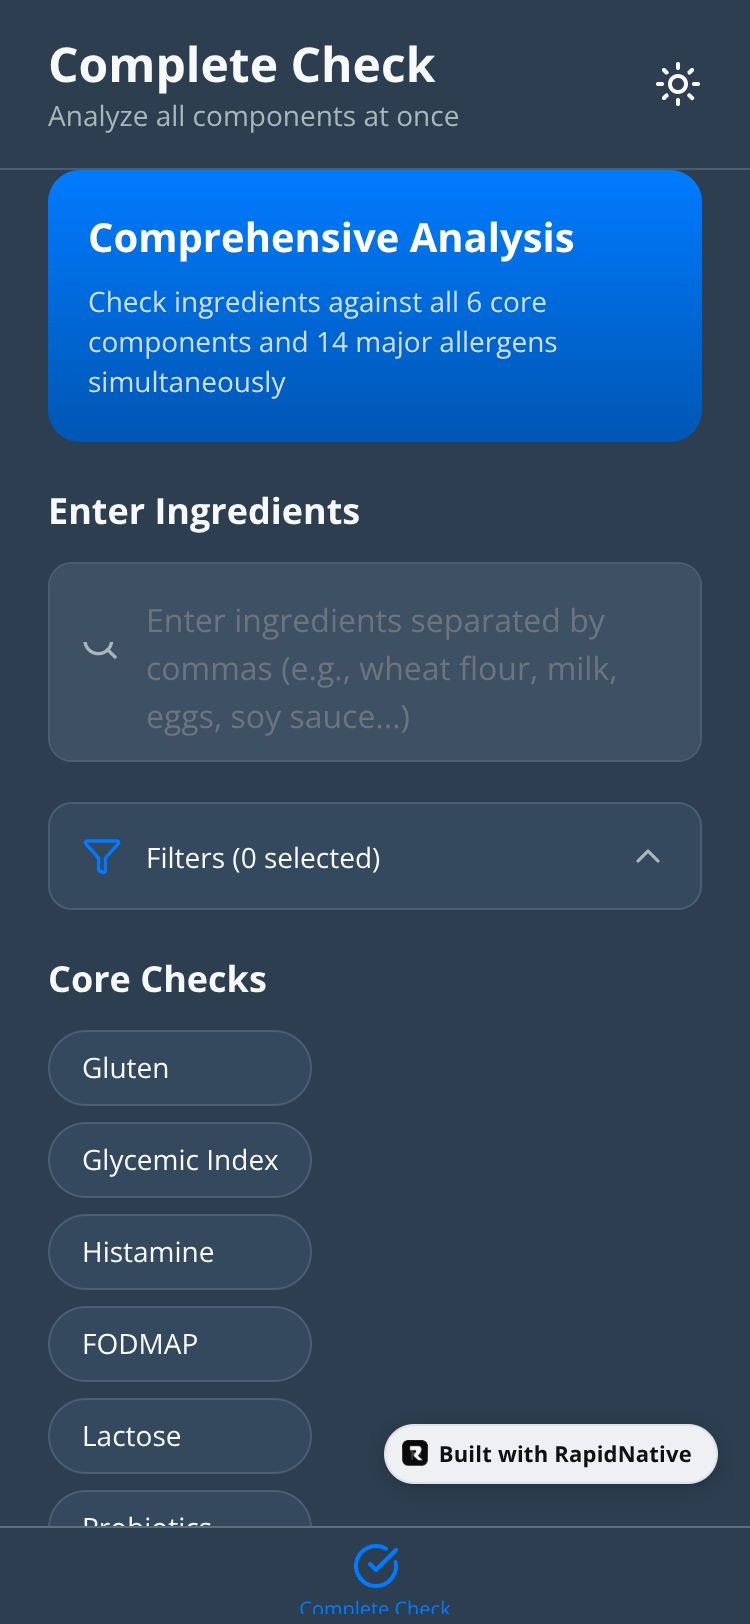Click the Comprehensive Analysis banner card
This screenshot has height=1624, width=750.
[375, 305]
